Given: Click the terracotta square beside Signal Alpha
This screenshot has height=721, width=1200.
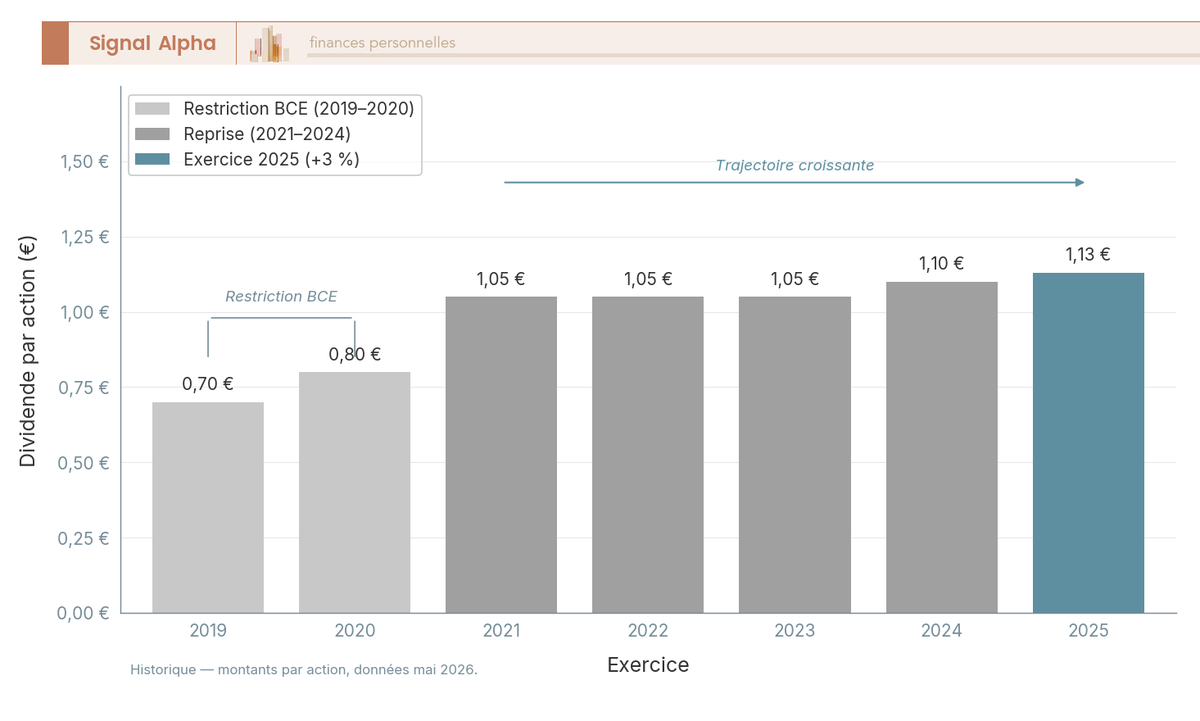Looking at the screenshot, I should coord(55,43).
